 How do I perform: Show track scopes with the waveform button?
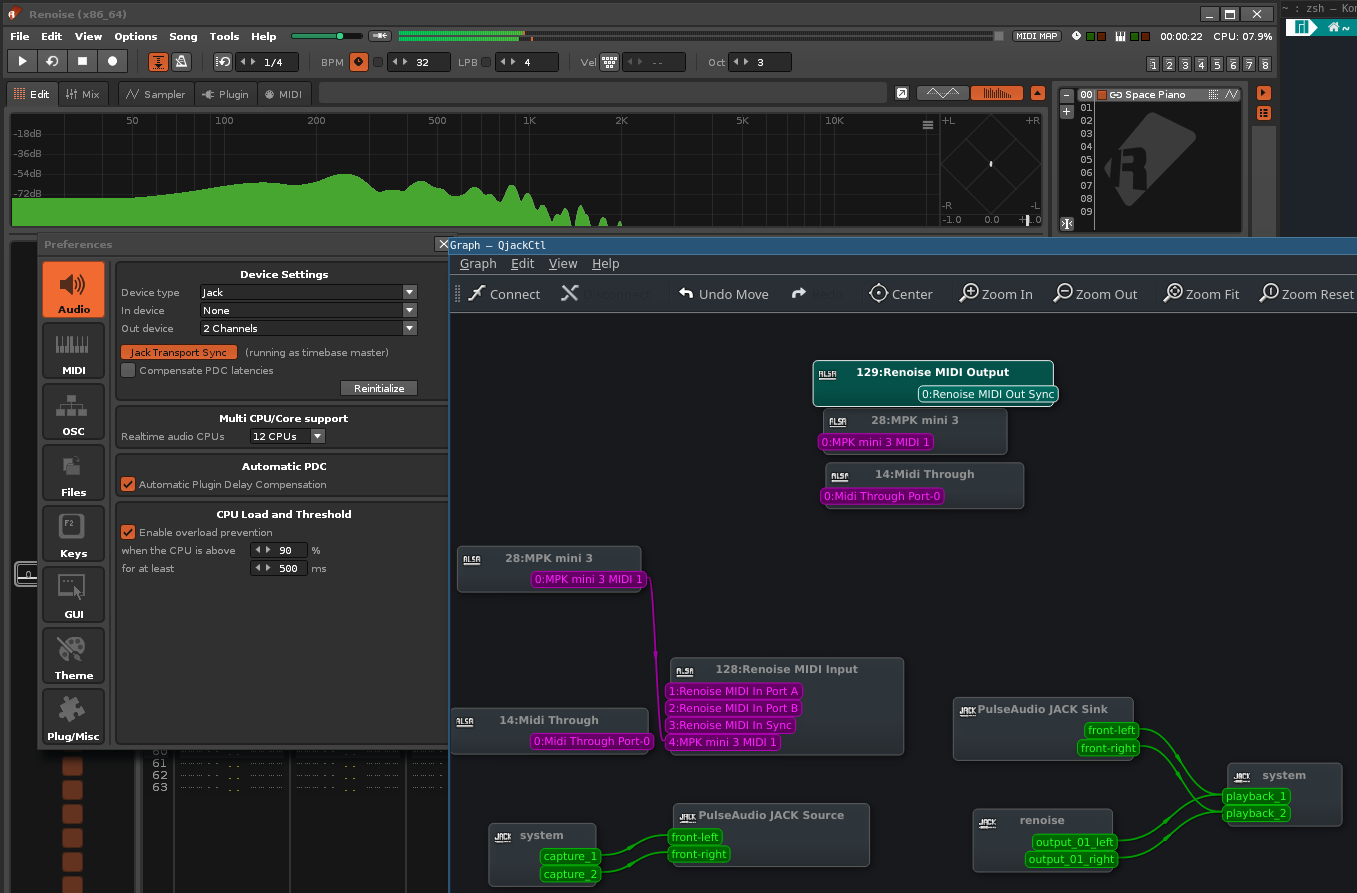click(942, 93)
